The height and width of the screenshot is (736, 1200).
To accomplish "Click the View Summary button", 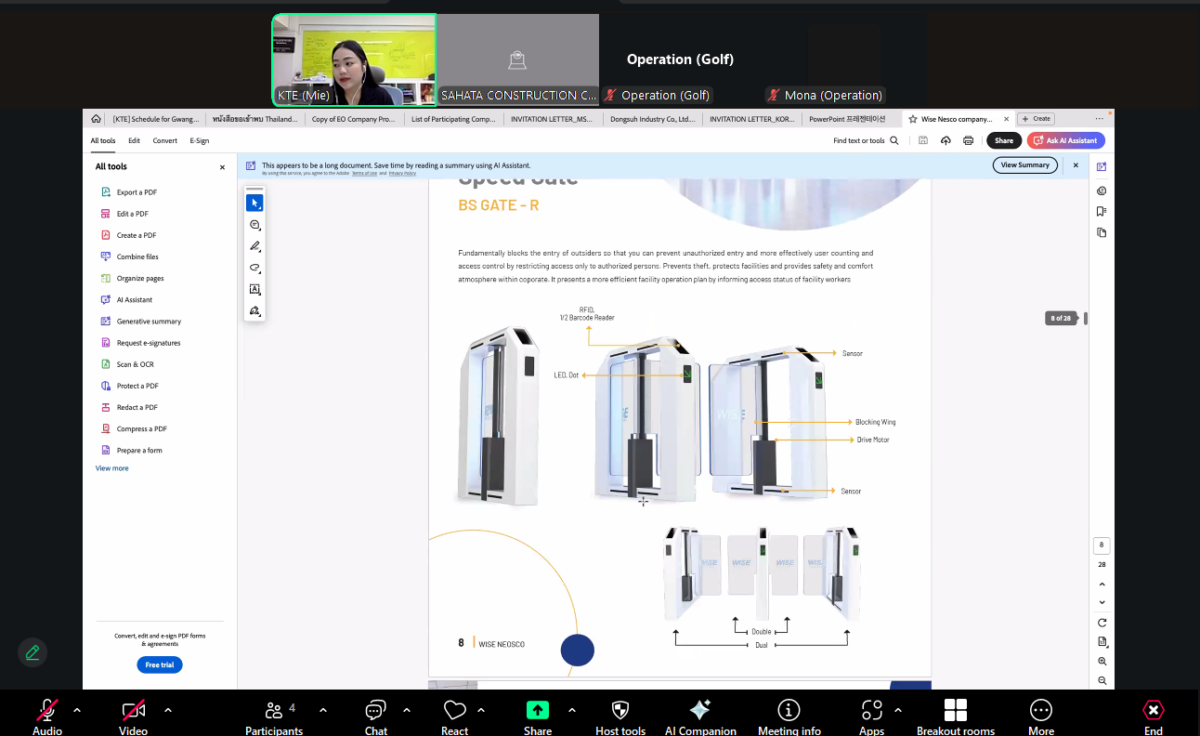I will (x=1024, y=165).
